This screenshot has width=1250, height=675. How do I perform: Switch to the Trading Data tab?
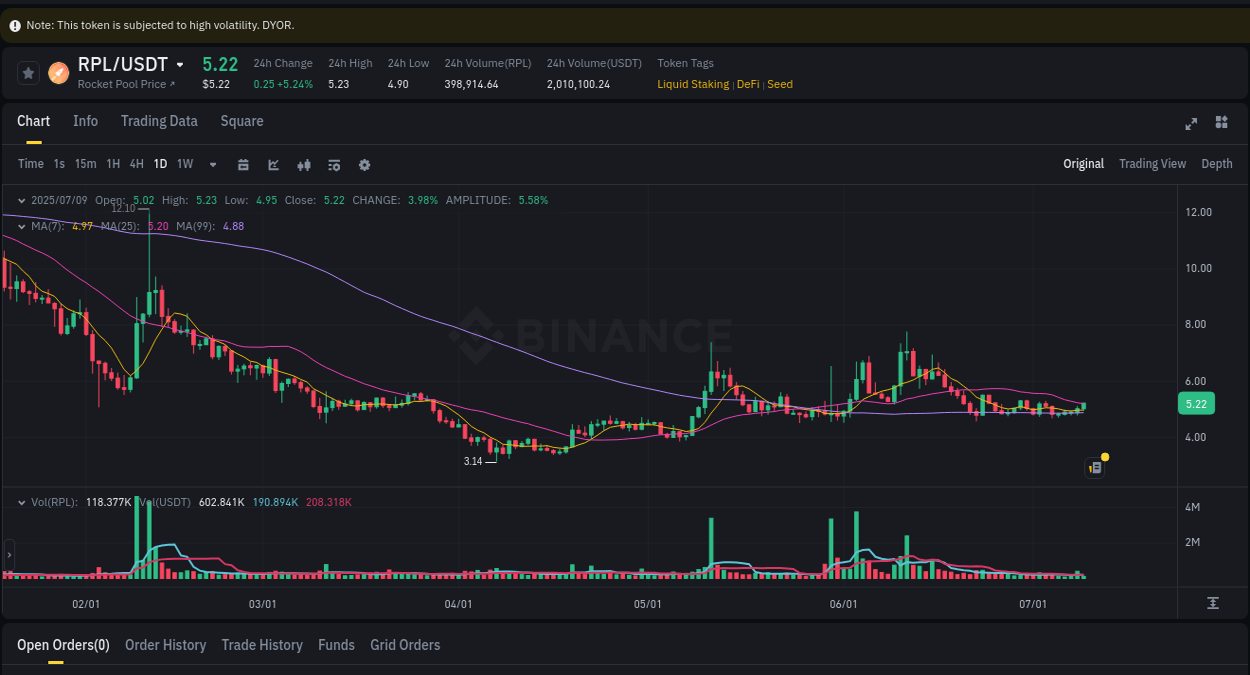(159, 121)
